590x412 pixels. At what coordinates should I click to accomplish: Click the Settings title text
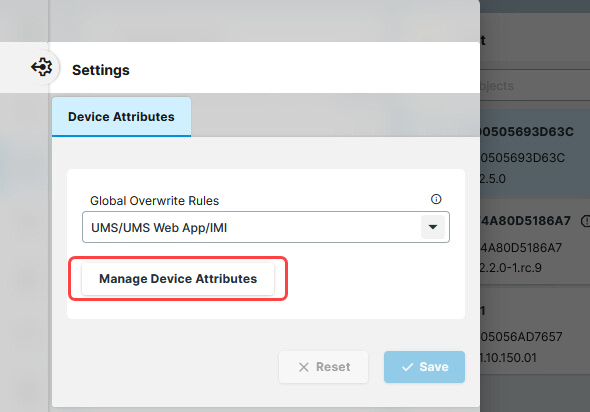coord(101,70)
